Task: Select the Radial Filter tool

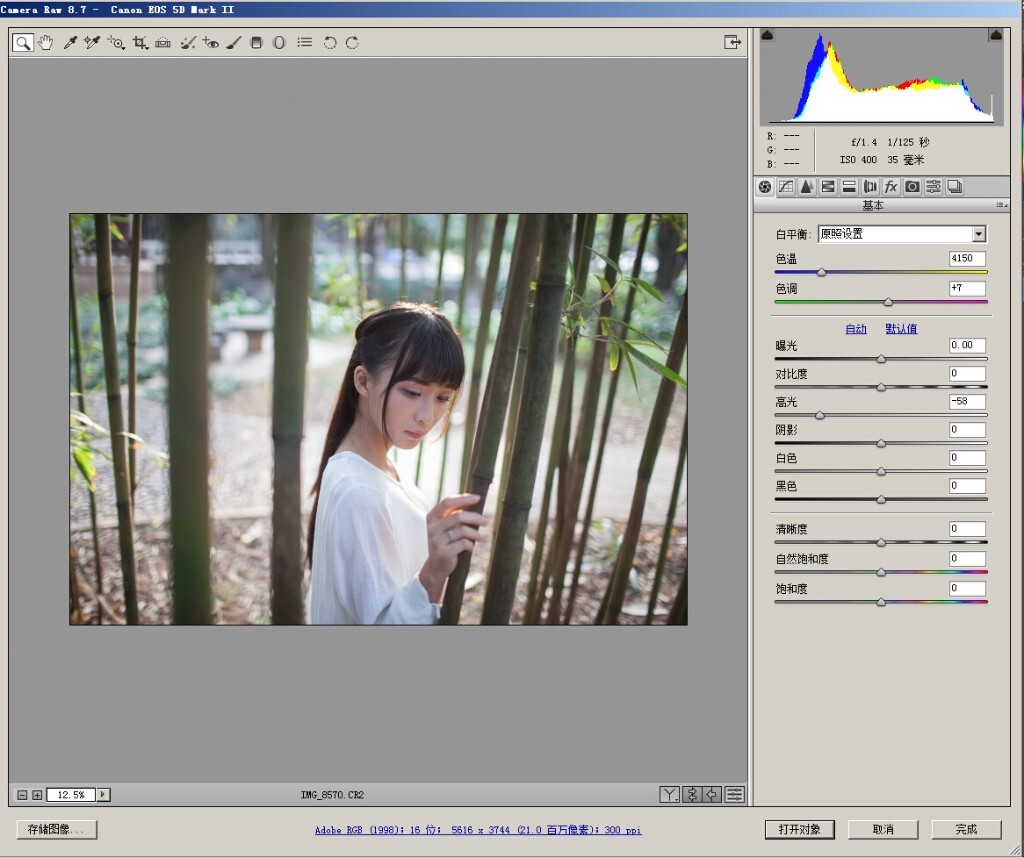Action: 279,43
